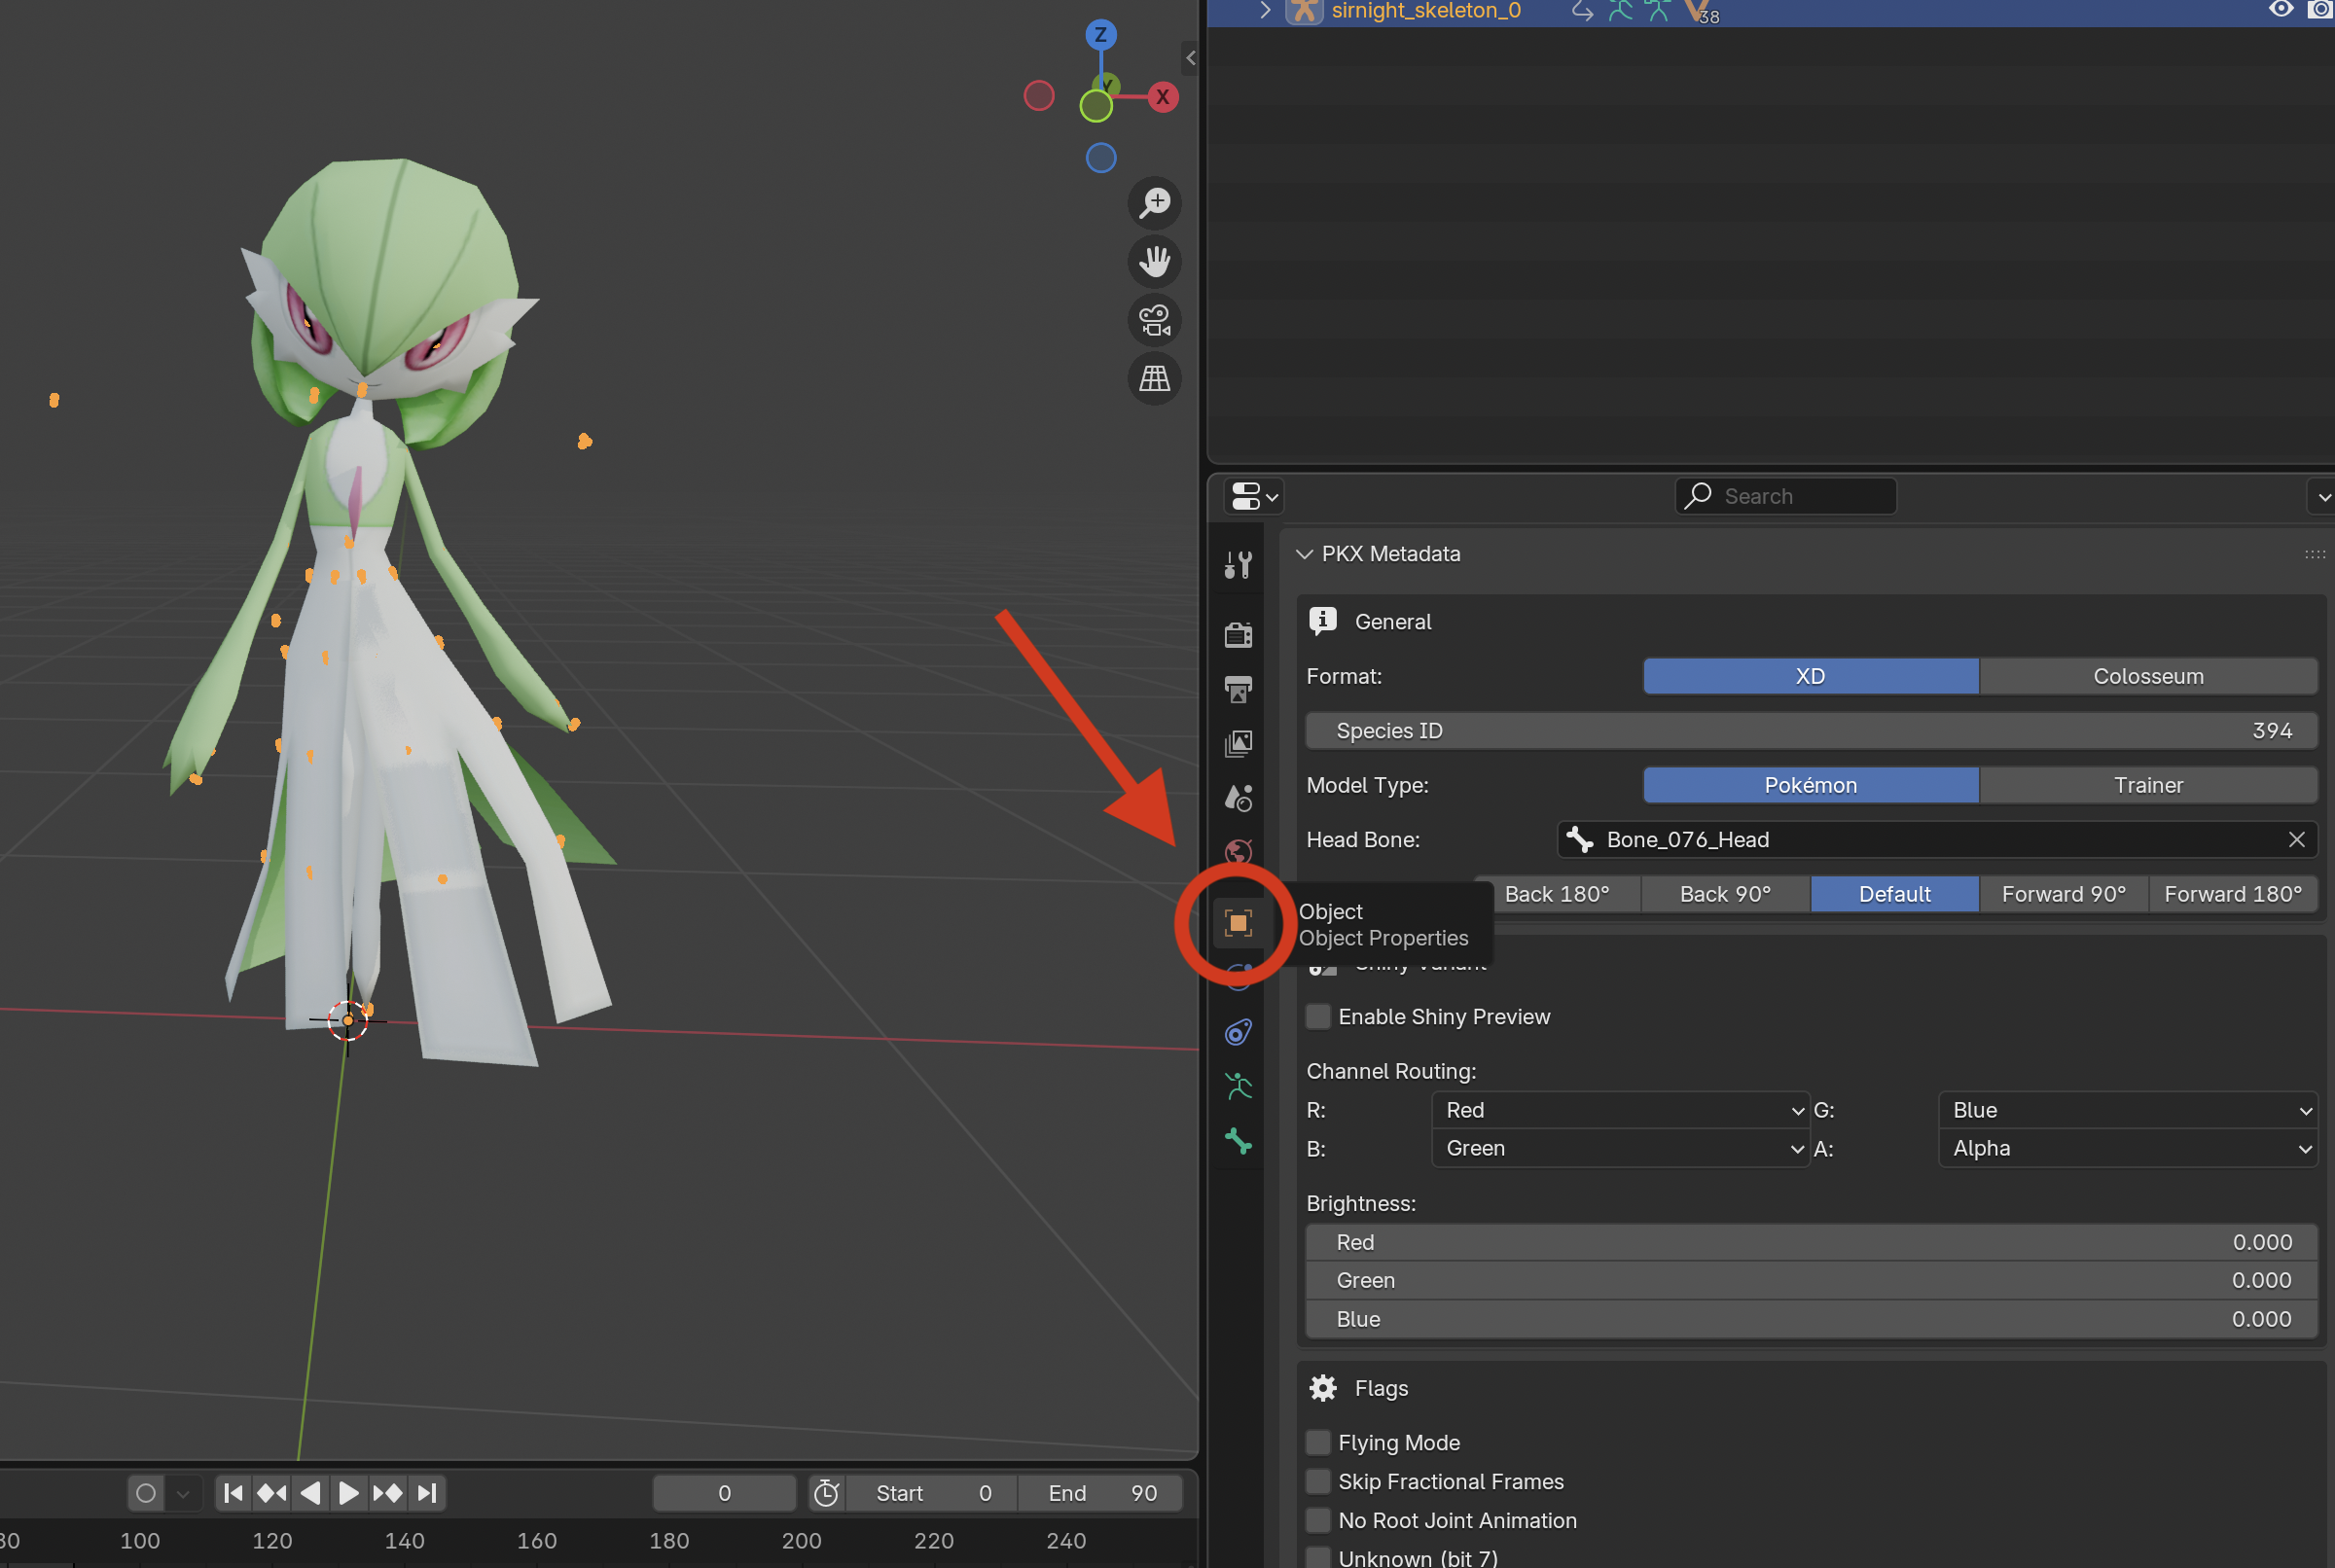The height and width of the screenshot is (1568, 2335).
Task: Choose Default orientation
Action: (x=1894, y=894)
